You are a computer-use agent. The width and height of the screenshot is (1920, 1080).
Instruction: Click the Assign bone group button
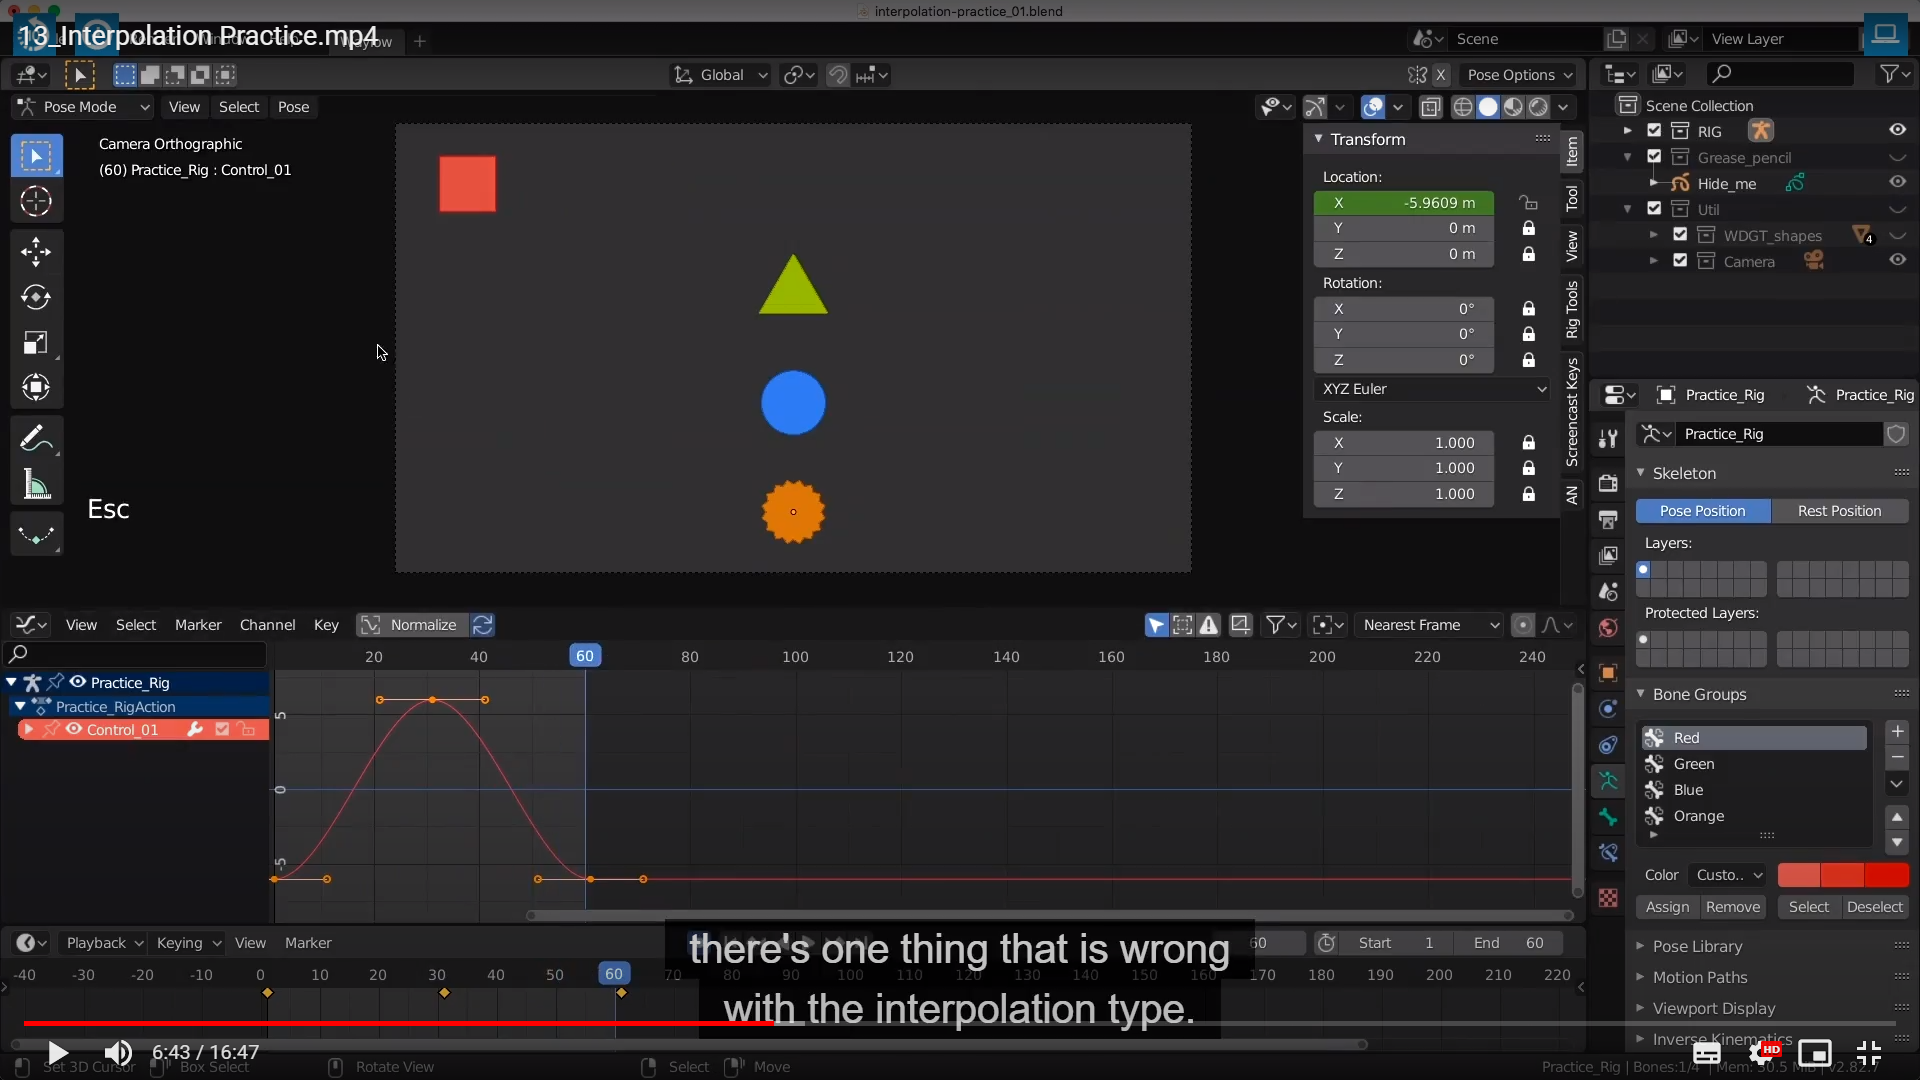pyautogui.click(x=1667, y=907)
